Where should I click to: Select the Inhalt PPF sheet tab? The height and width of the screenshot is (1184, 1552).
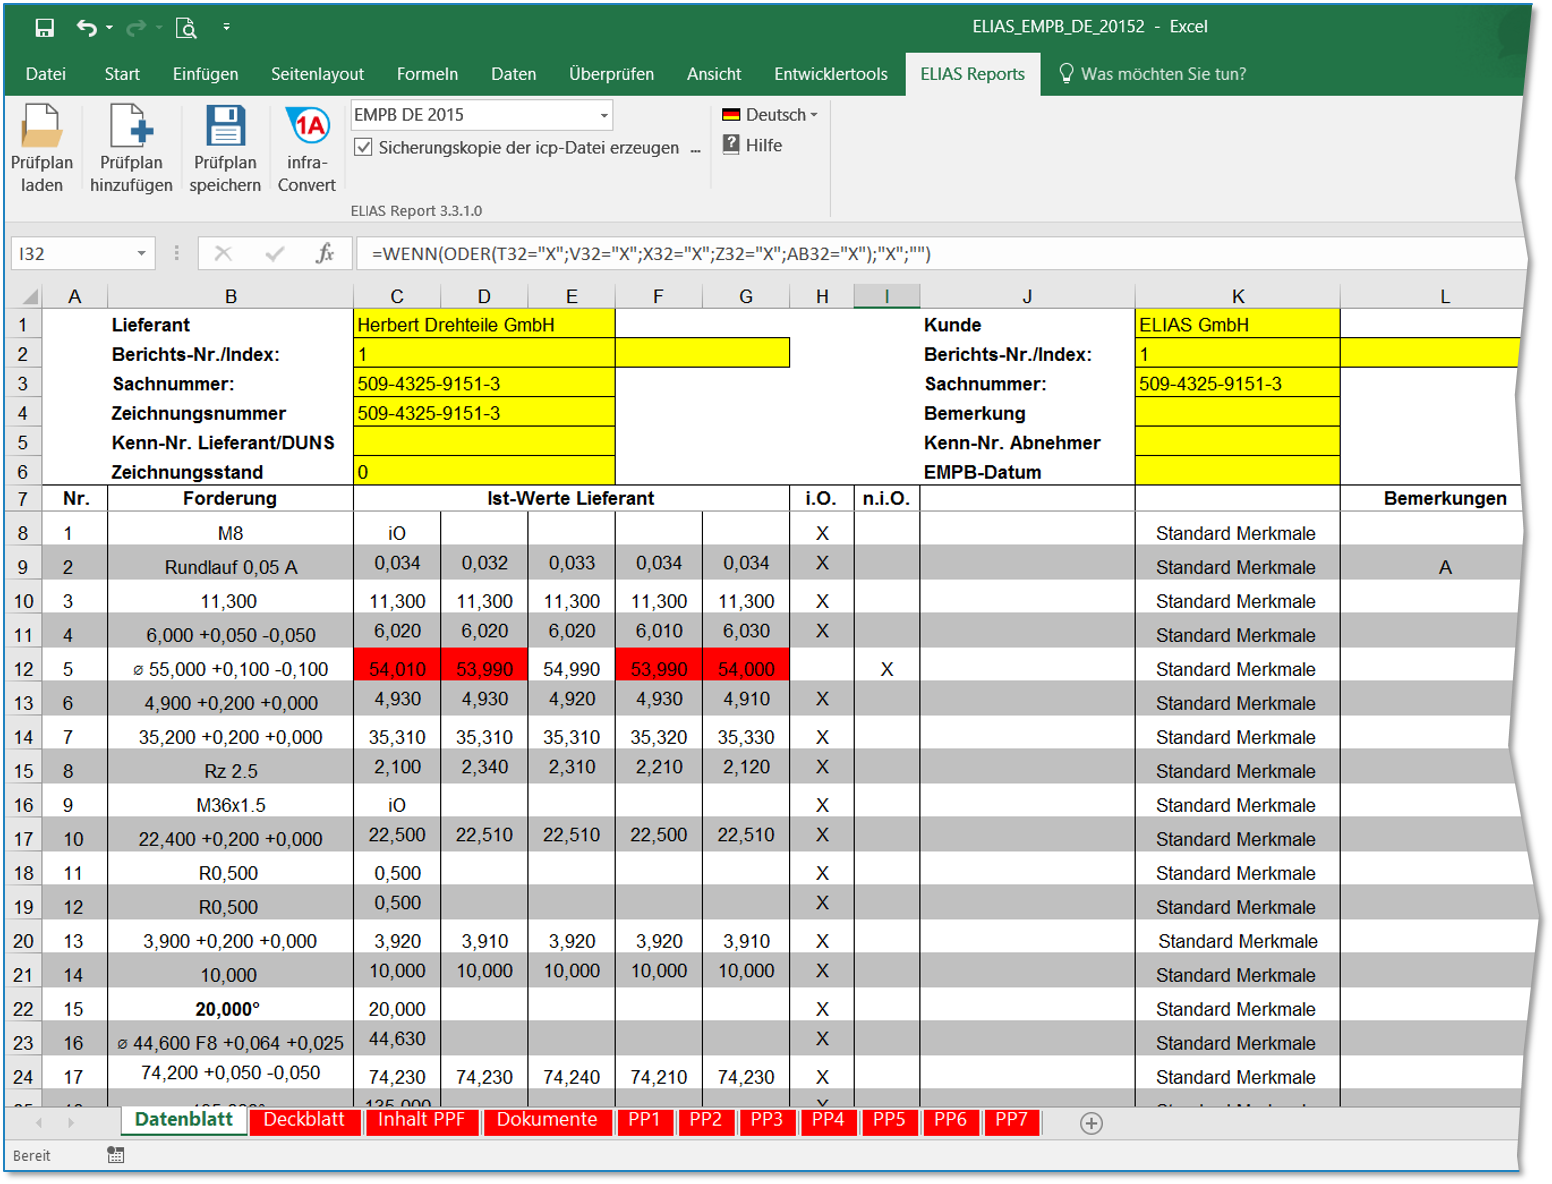coord(421,1120)
